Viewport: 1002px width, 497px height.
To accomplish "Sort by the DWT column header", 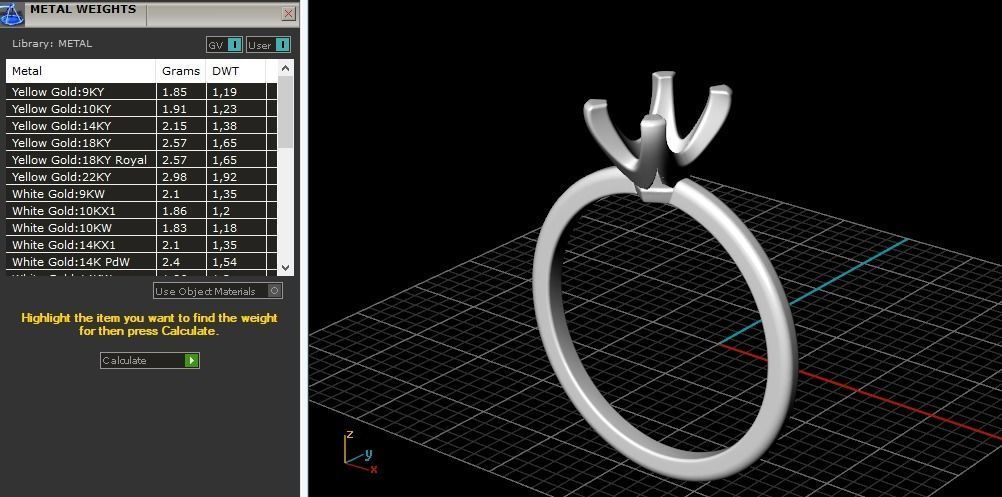I will 236,71.
